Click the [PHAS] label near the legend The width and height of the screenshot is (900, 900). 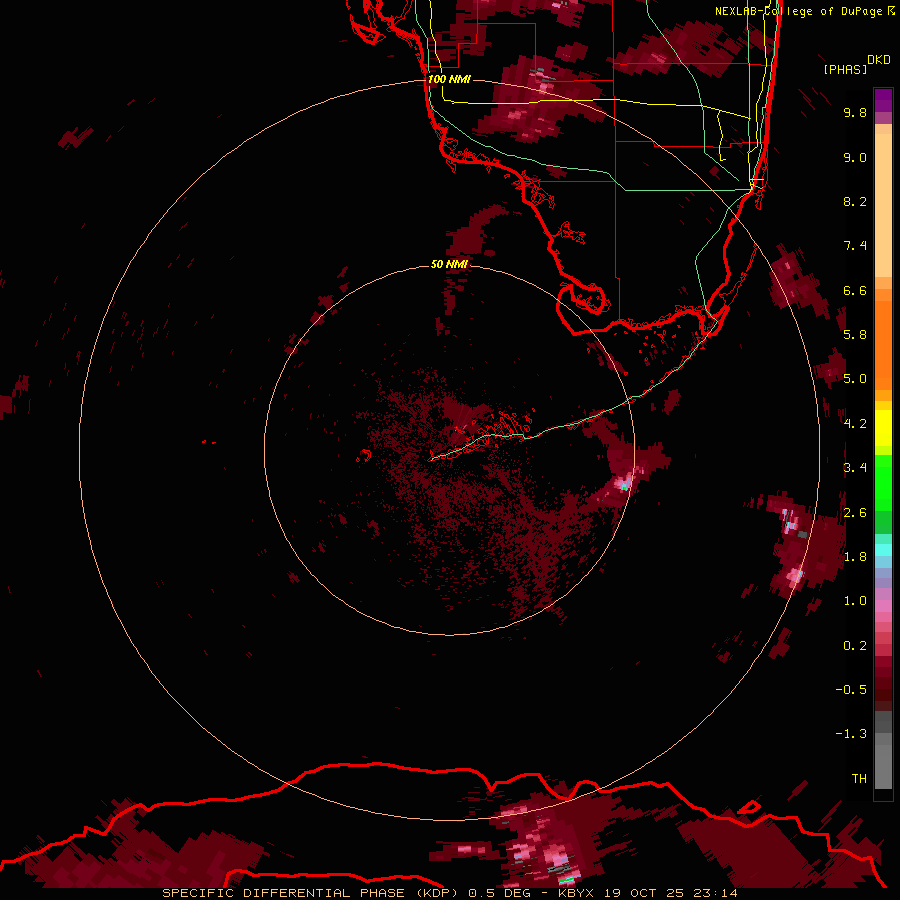point(845,69)
